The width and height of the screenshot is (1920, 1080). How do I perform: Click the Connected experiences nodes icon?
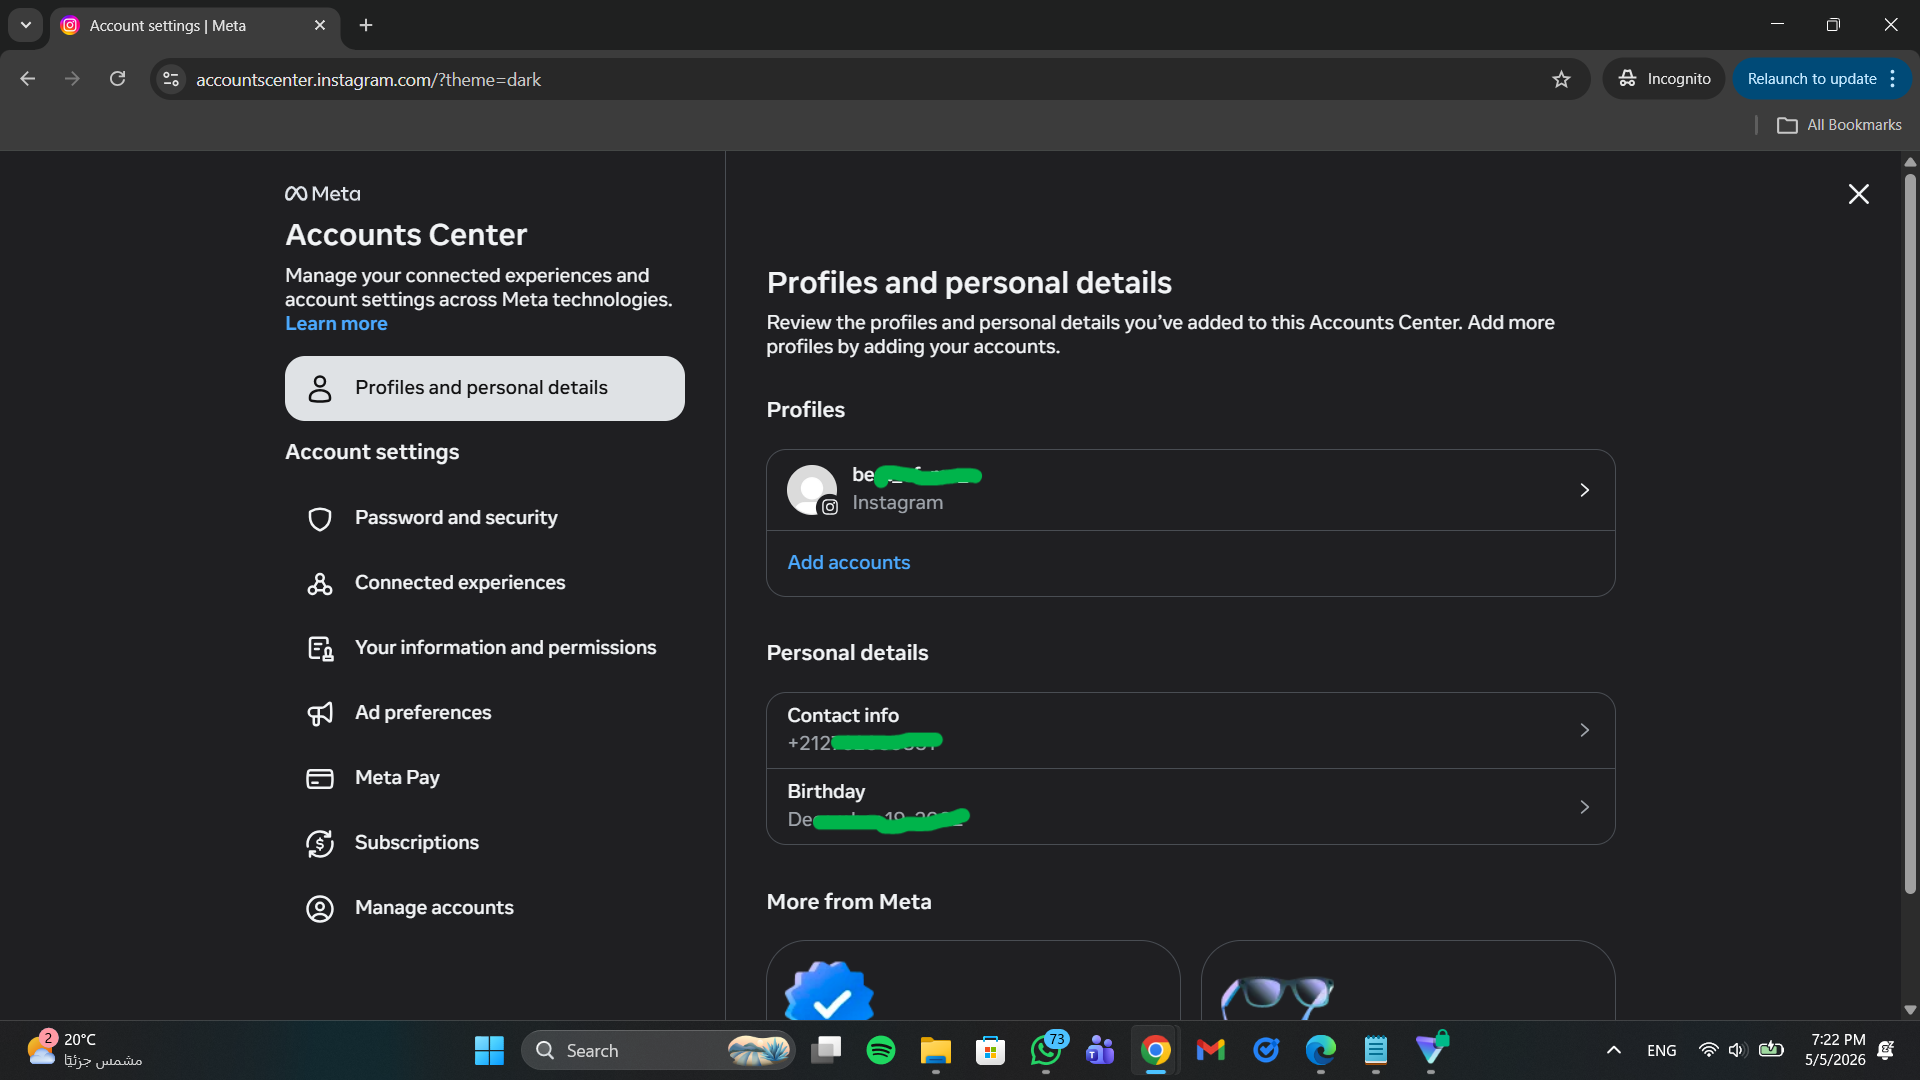click(320, 584)
